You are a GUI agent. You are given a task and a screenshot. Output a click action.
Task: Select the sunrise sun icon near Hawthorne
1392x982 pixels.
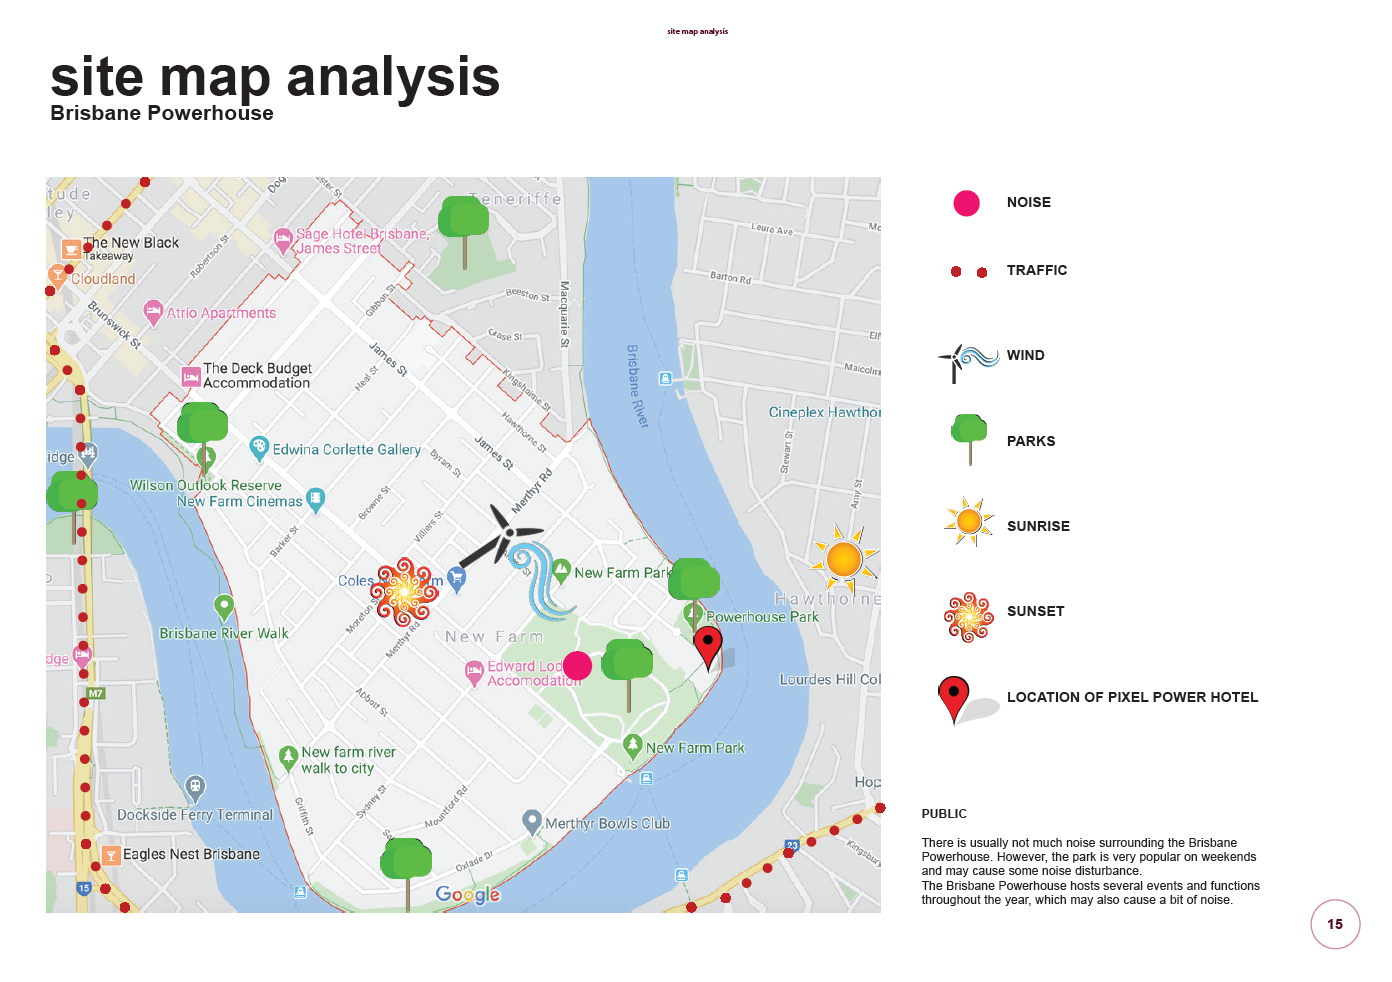click(845, 558)
